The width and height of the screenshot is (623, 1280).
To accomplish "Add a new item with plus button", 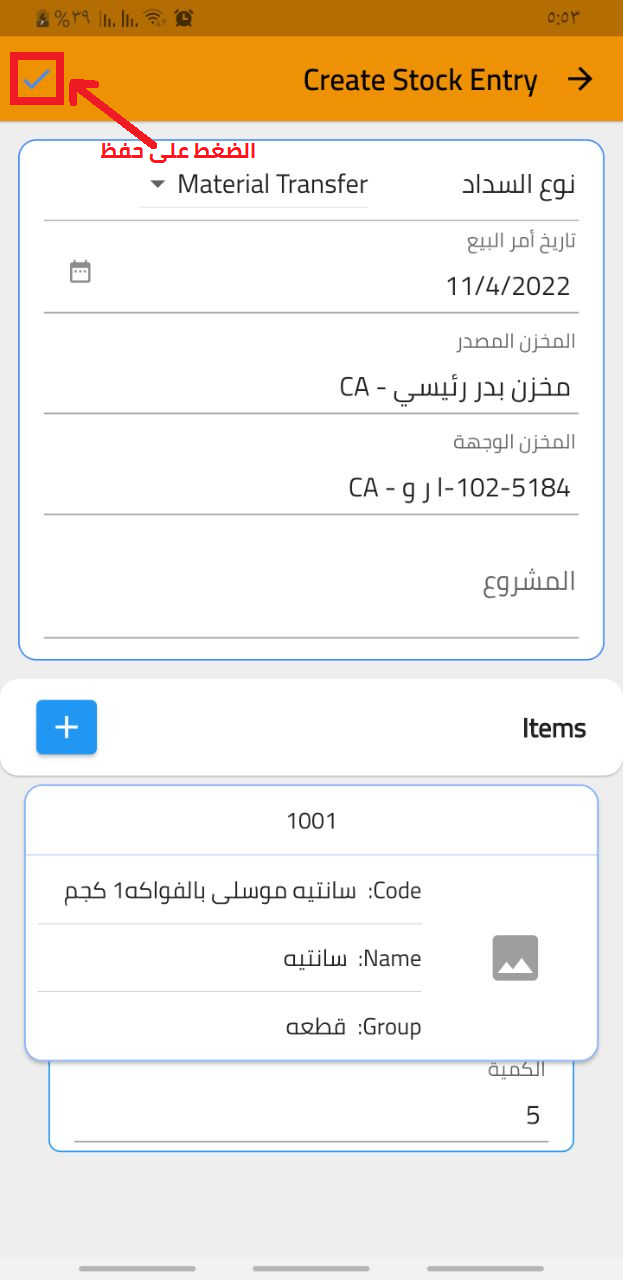I will [x=66, y=727].
